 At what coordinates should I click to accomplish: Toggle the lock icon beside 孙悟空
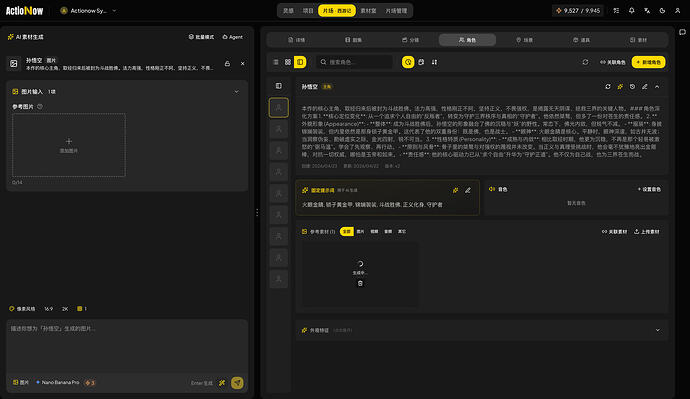228,64
